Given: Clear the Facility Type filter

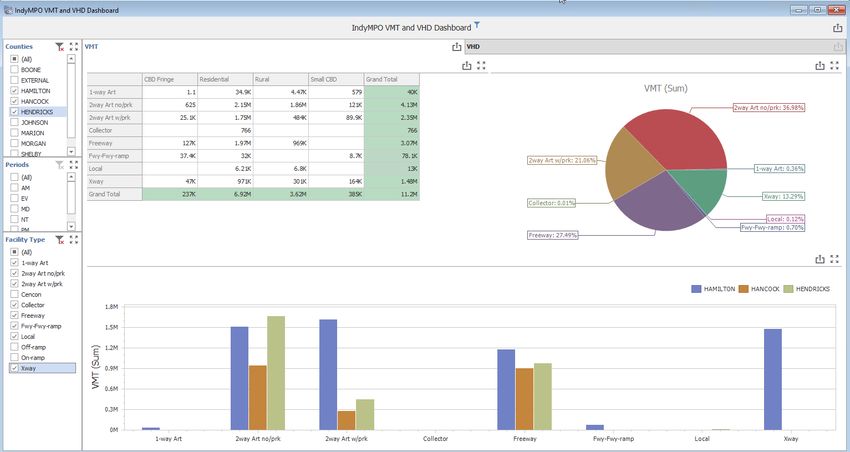Looking at the screenshot, I should (60, 240).
